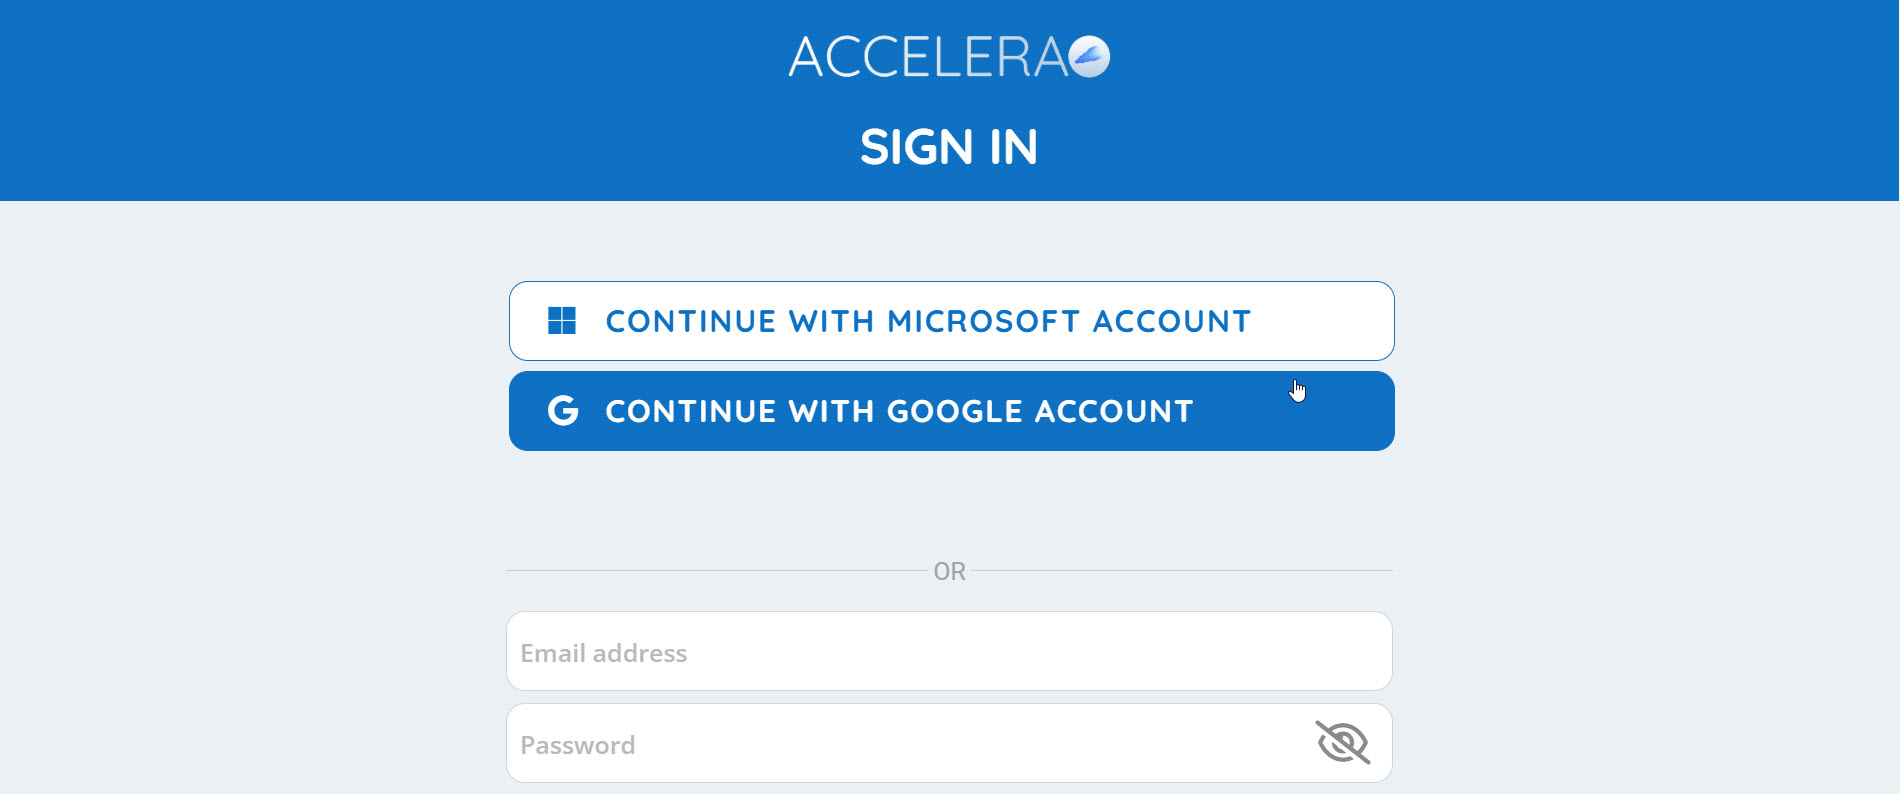Click the Windows logo in Microsoft button
Image resolution: width=1900 pixels, height=794 pixels.
pyautogui.click(x=562, y=321)
